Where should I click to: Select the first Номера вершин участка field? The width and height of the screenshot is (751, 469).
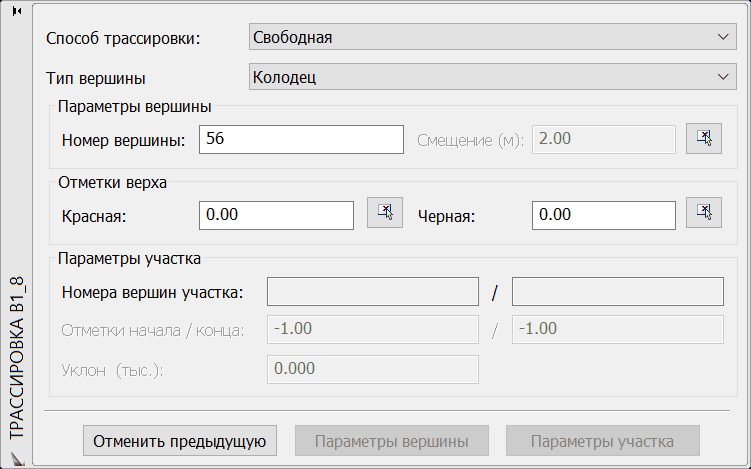click(x=373, y=292)
